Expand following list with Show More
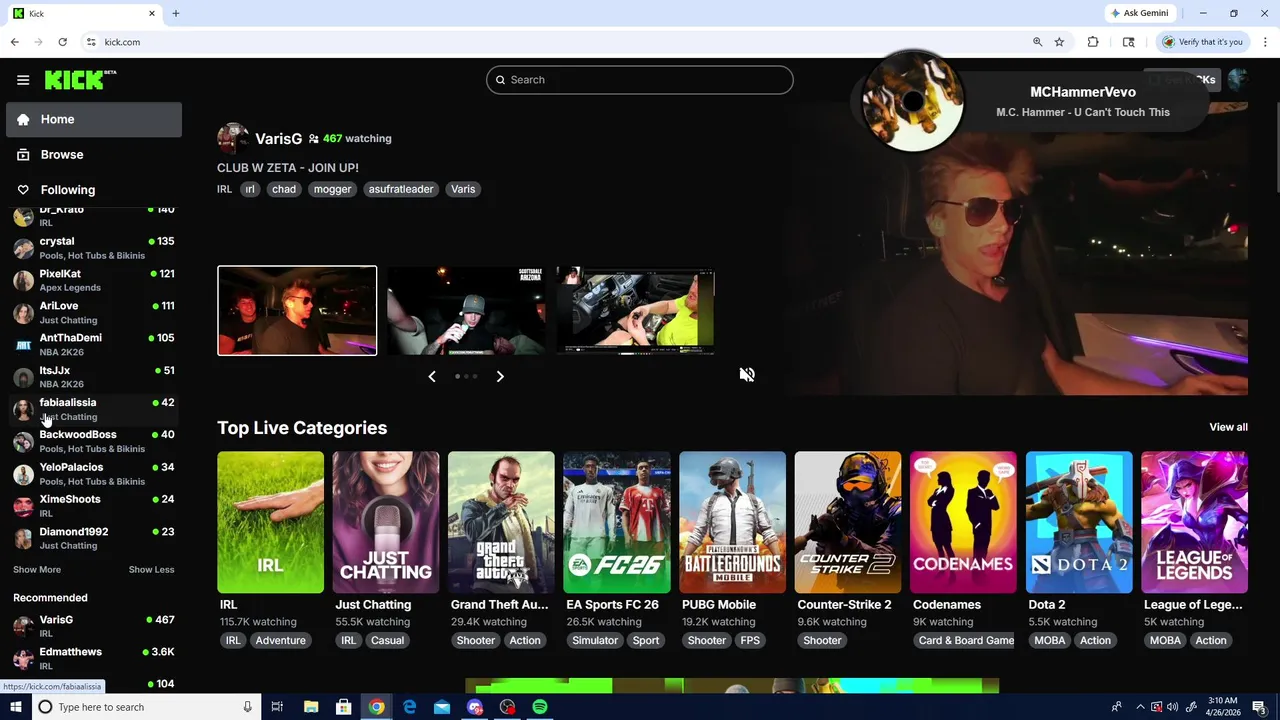The width and height of the screenshot is (1280, 720). (x=37, y=570)
